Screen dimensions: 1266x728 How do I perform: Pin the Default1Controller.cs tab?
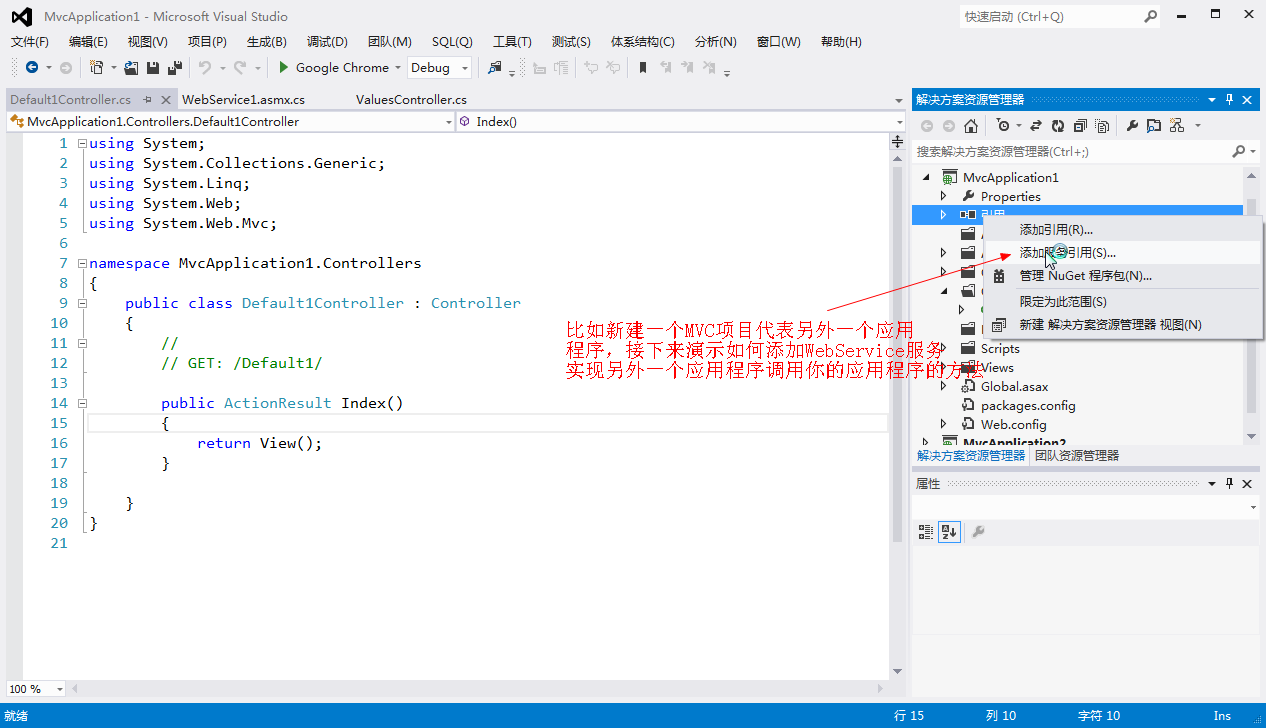tap(147, 100)
